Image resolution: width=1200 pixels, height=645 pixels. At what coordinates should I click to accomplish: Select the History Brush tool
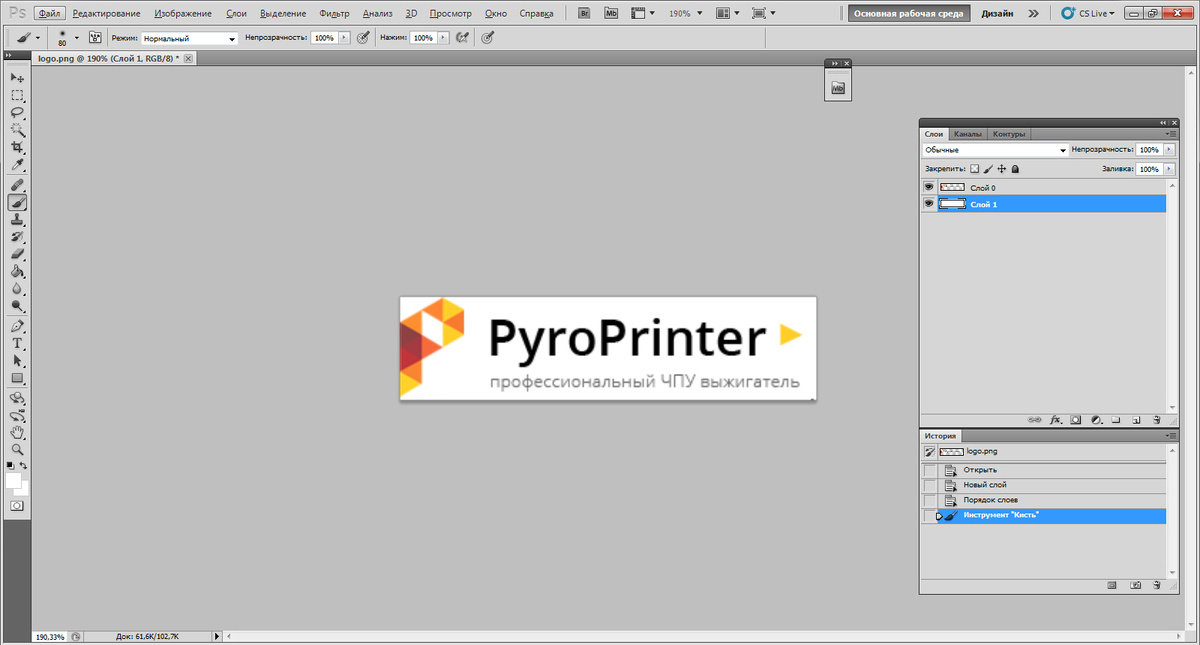click(17, 237)
